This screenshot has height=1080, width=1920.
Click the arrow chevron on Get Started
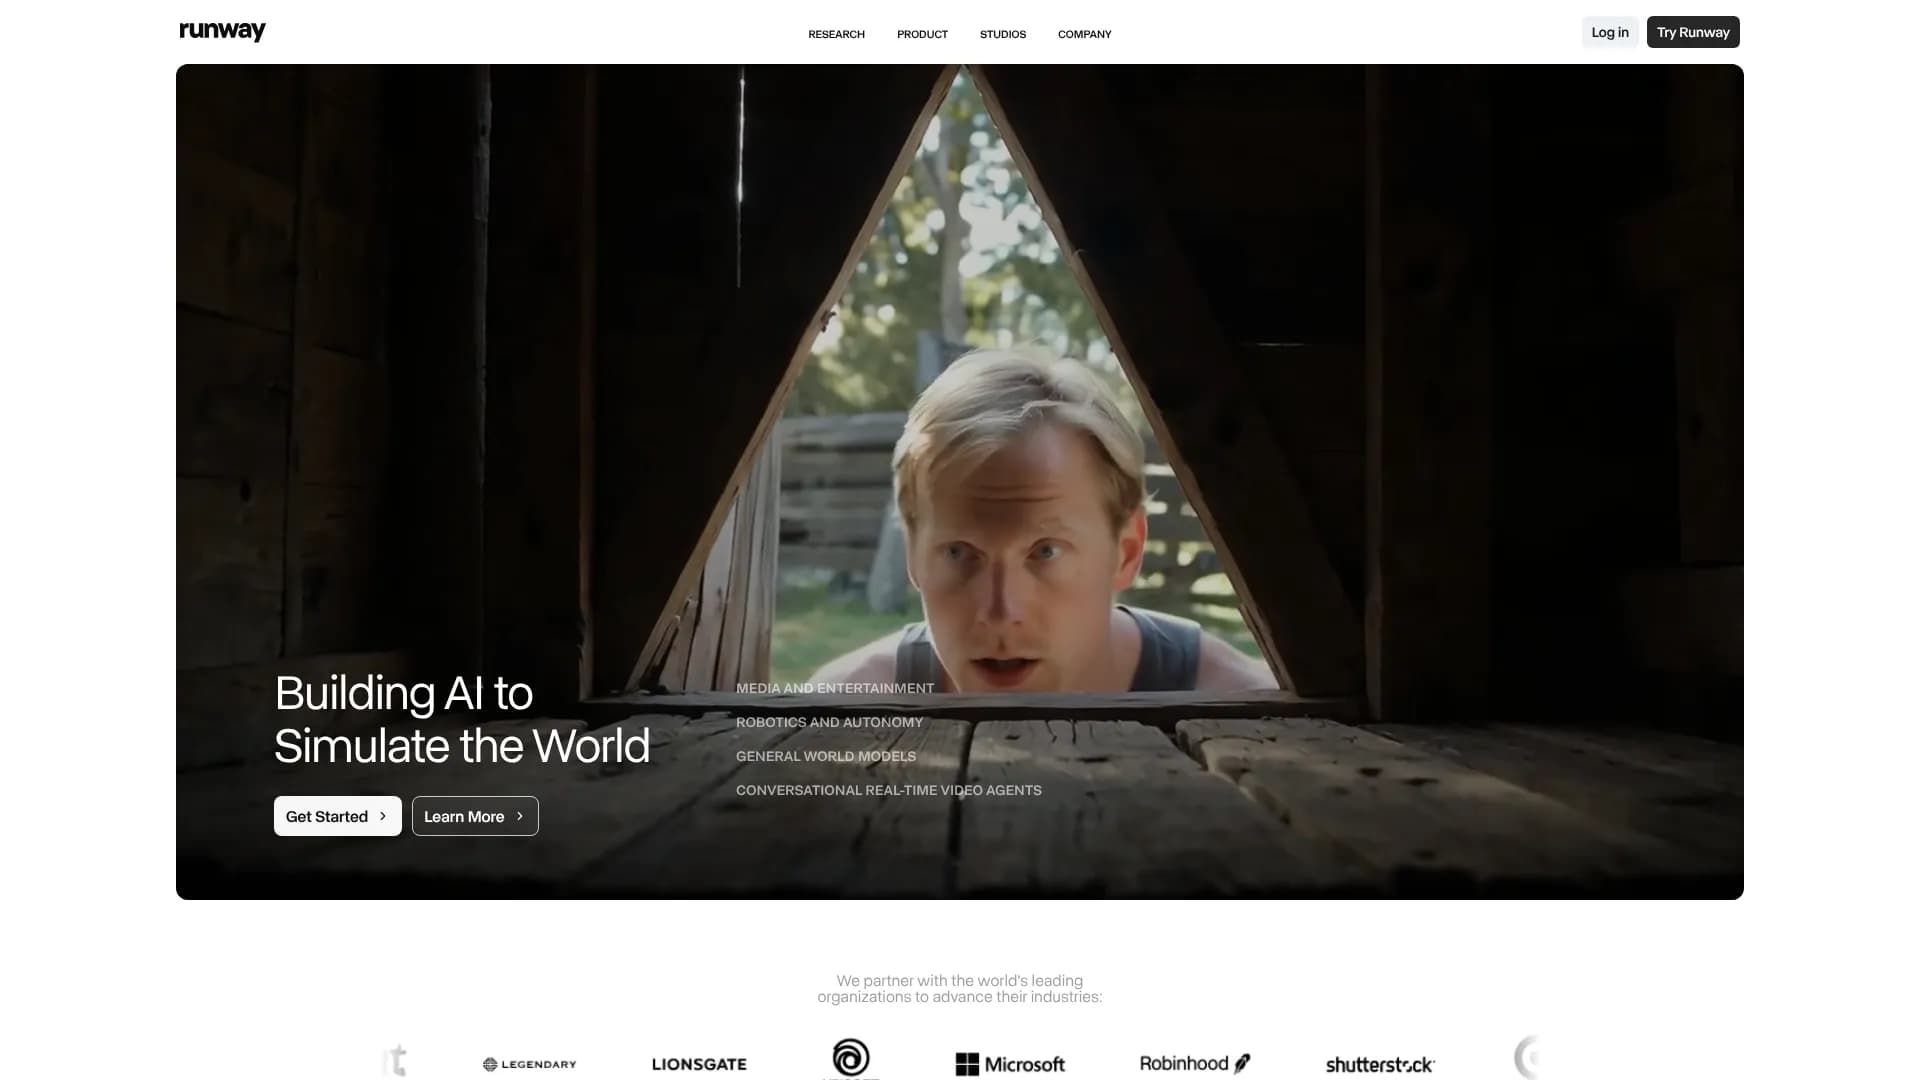pyautogui.click(x=383, y=816)
